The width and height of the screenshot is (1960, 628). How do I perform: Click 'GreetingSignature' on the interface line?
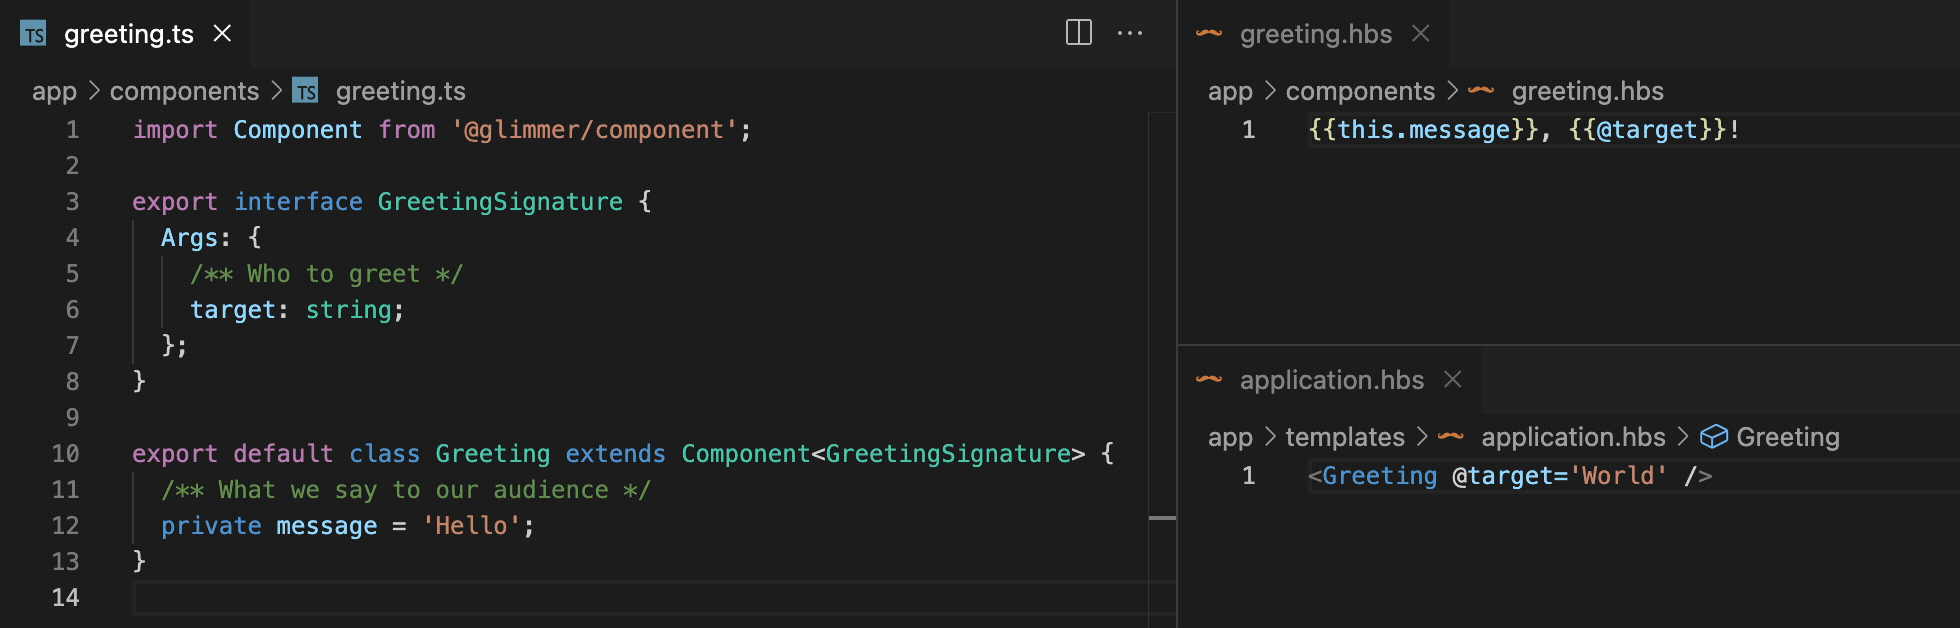coord(500,202)
